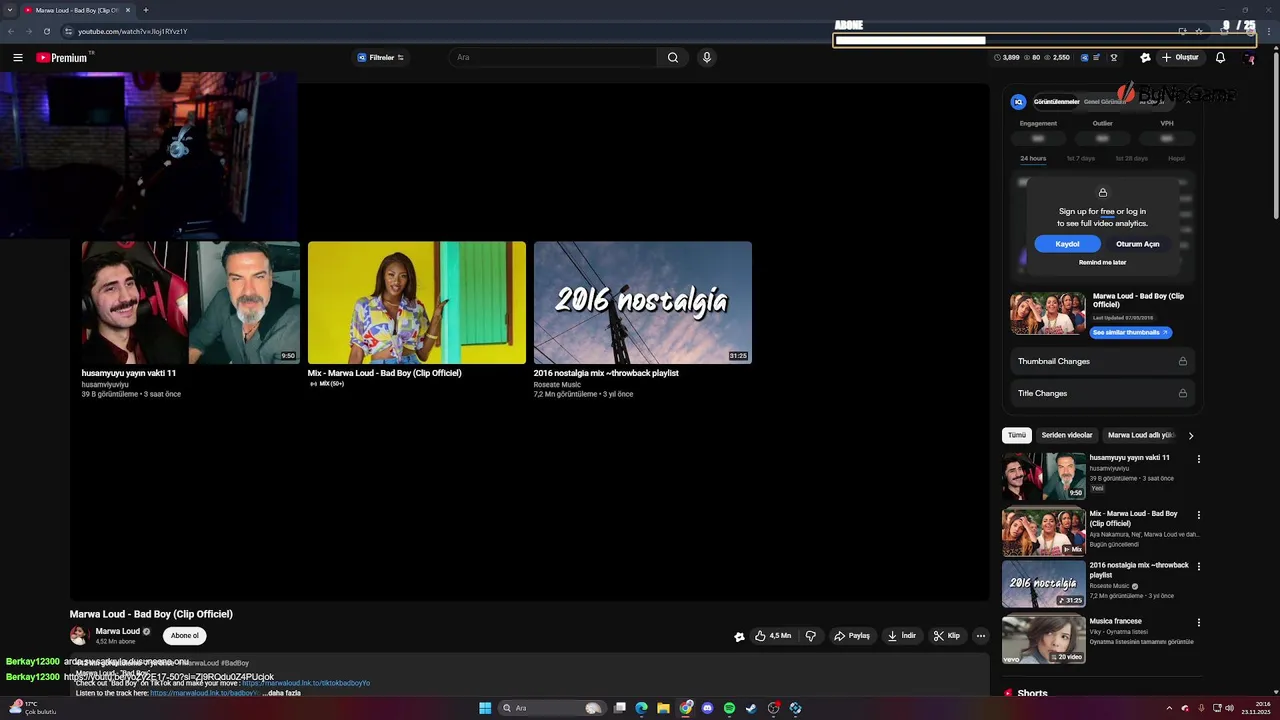The height and width of the screenshot is (720, 1280).
Task: Open 'husamvyuvyu yayın vakti 11' end-screen thumbnail
Action: (190, 302)
